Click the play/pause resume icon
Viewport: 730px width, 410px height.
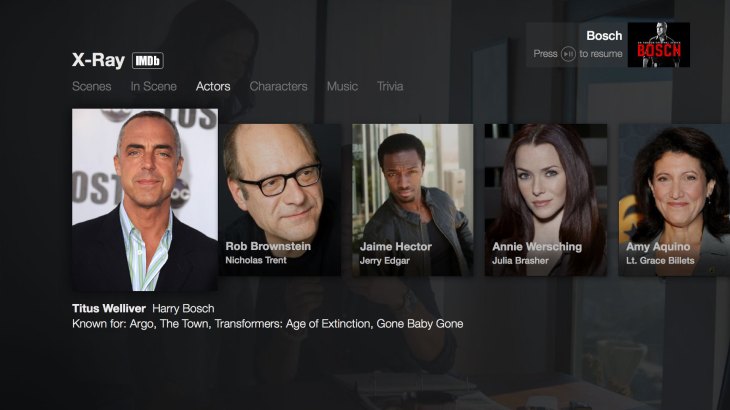pos(568,54)
